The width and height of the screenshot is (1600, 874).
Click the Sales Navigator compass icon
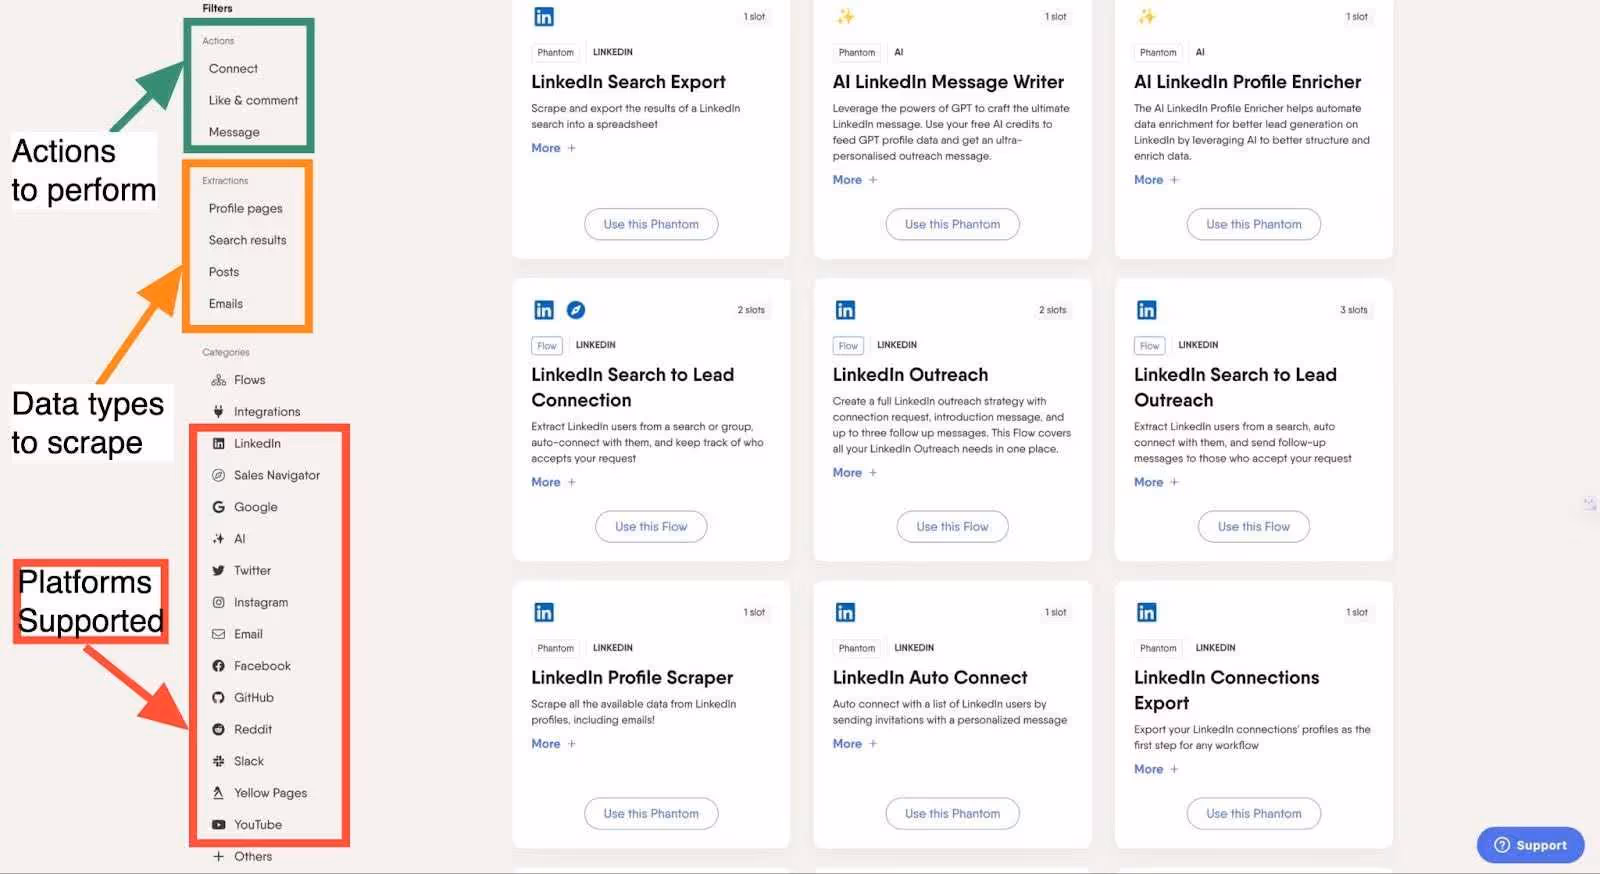(x=218, y=476)
